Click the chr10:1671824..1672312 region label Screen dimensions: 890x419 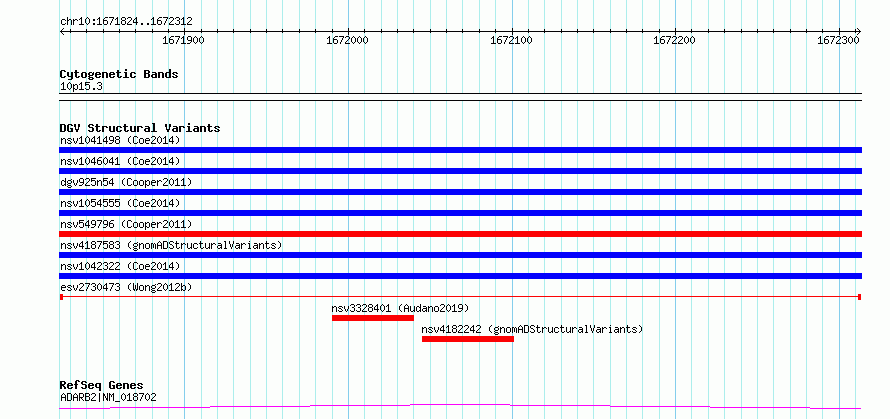(126, 22)
